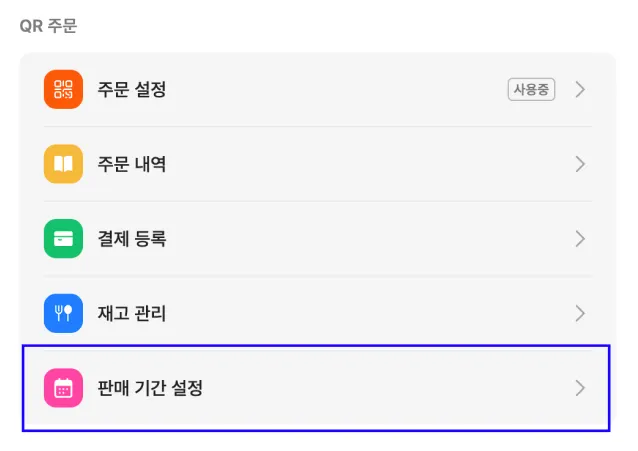Select the 주문 내역 menu label
The height and width of the screenshot is (451, 638).
132,164
